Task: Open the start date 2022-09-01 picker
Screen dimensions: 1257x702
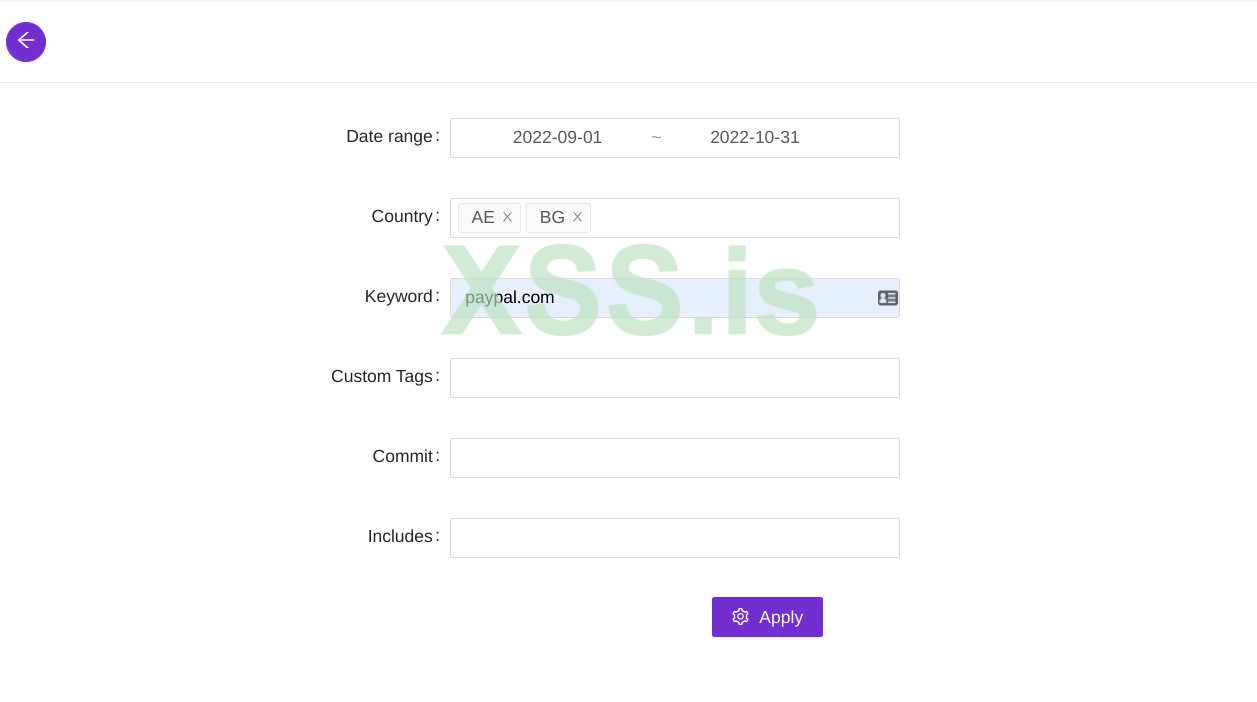Action: (557, 138)
